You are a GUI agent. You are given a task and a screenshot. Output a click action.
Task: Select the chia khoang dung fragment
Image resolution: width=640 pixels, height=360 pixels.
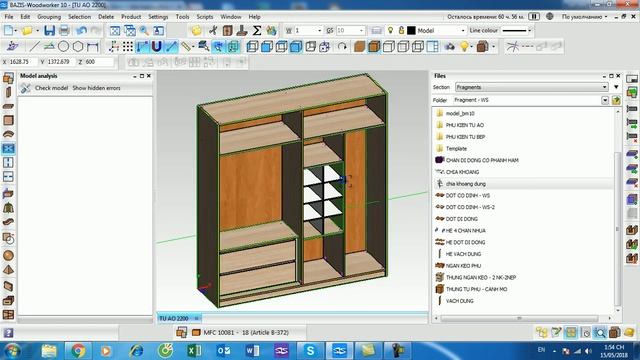(x=465, y=184)
